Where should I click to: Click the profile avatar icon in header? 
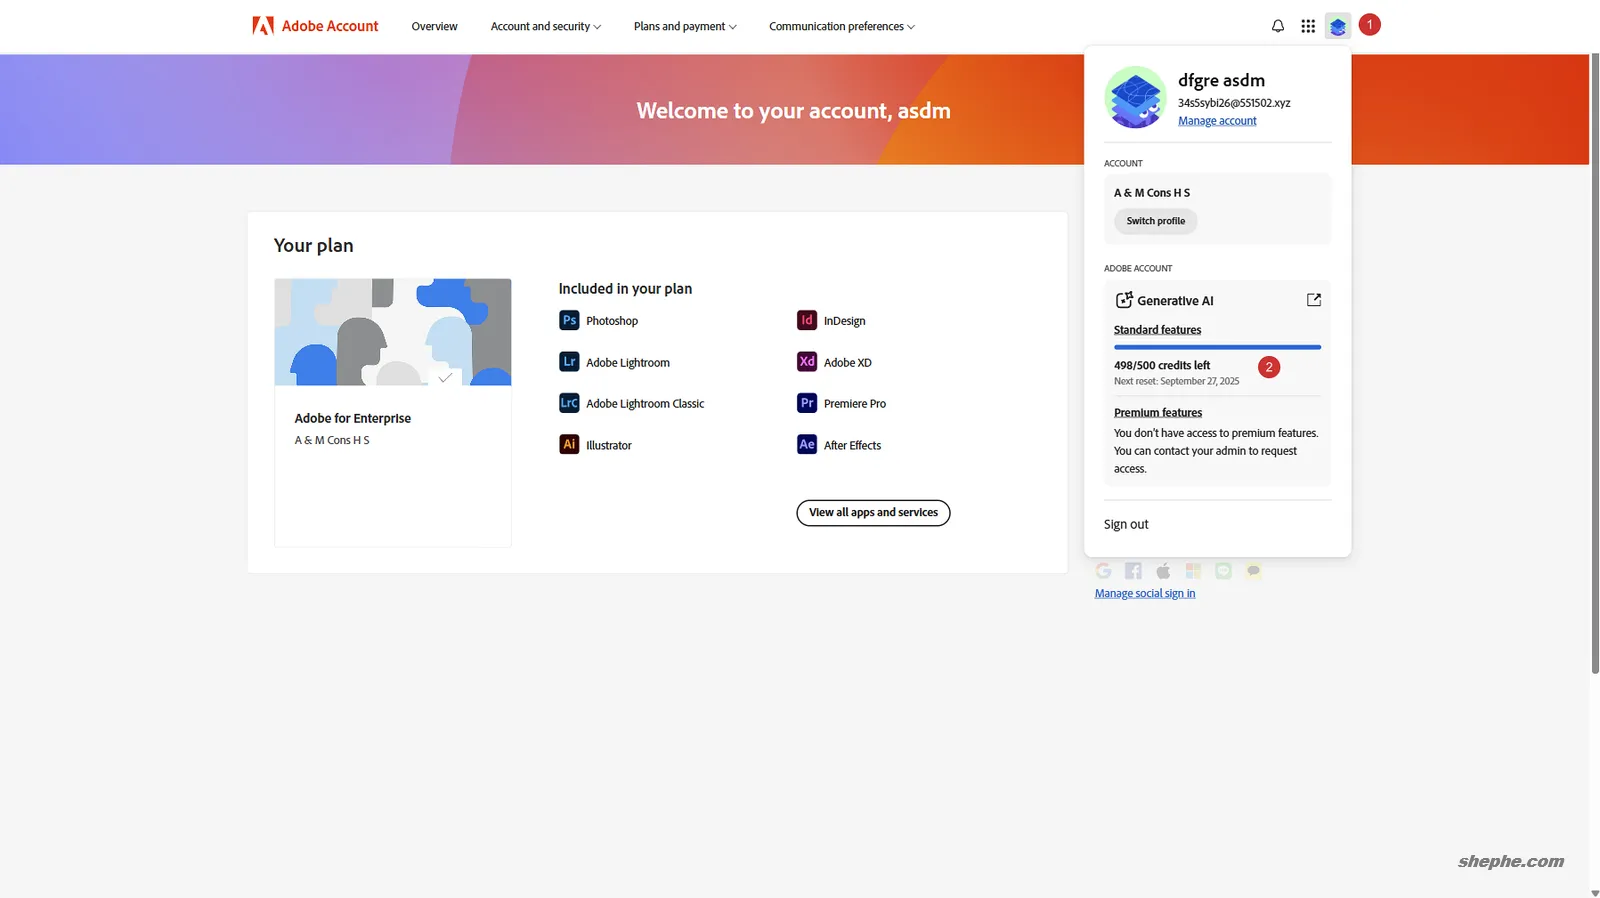click(x=1338, y=26)
